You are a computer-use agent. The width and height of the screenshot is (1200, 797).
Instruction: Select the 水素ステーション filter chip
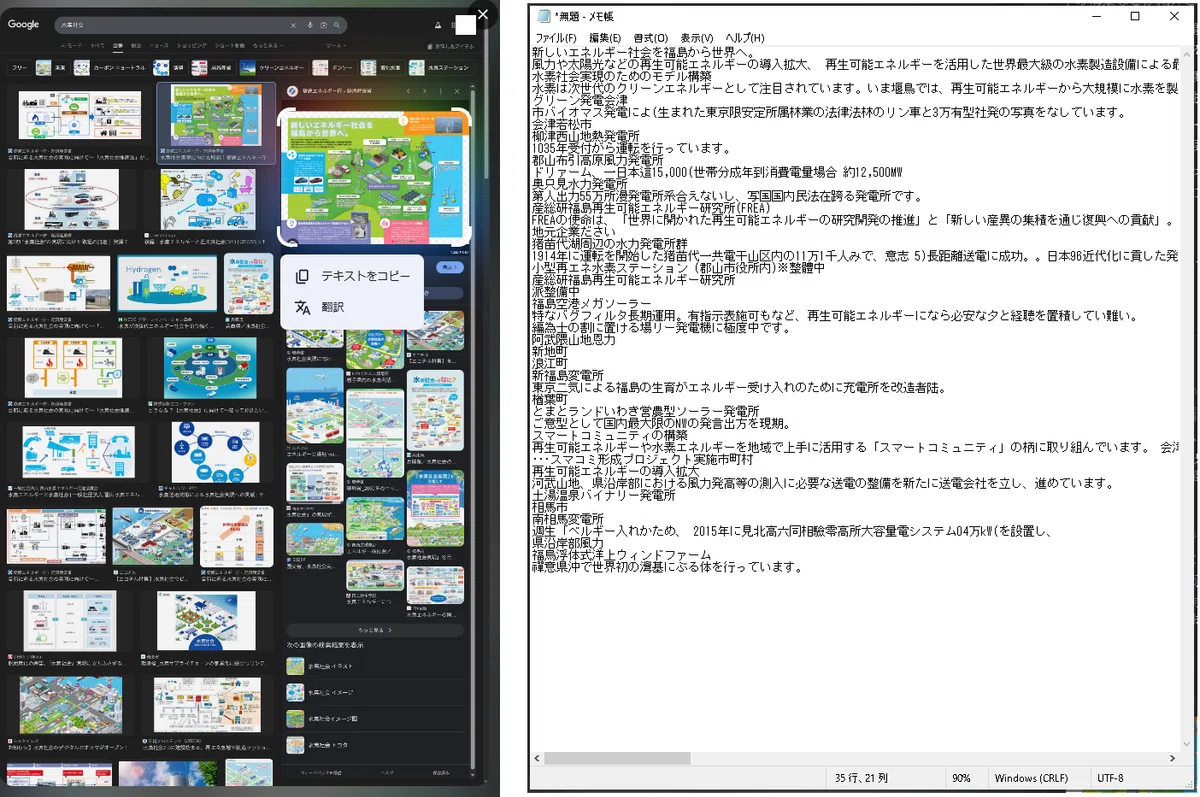coord(441,68)
